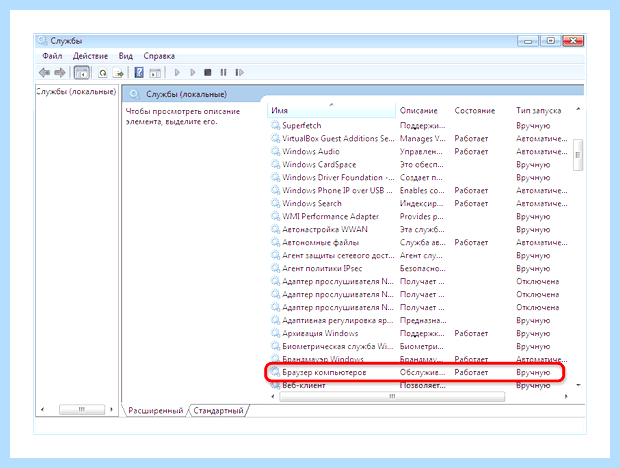Select the Windows Search service
The width and height of the screenshot is (620, 468).
point(419,204)
